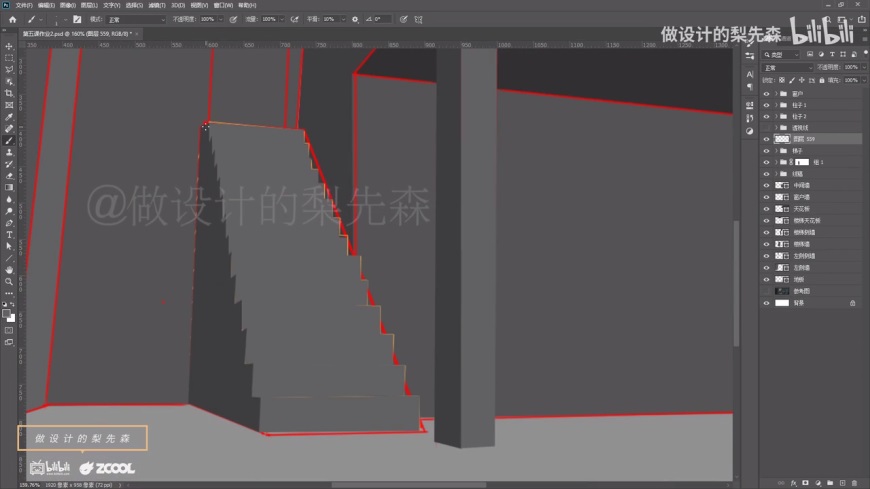
Task: Open the 文字(Y) menu
Action: point(112,5)
